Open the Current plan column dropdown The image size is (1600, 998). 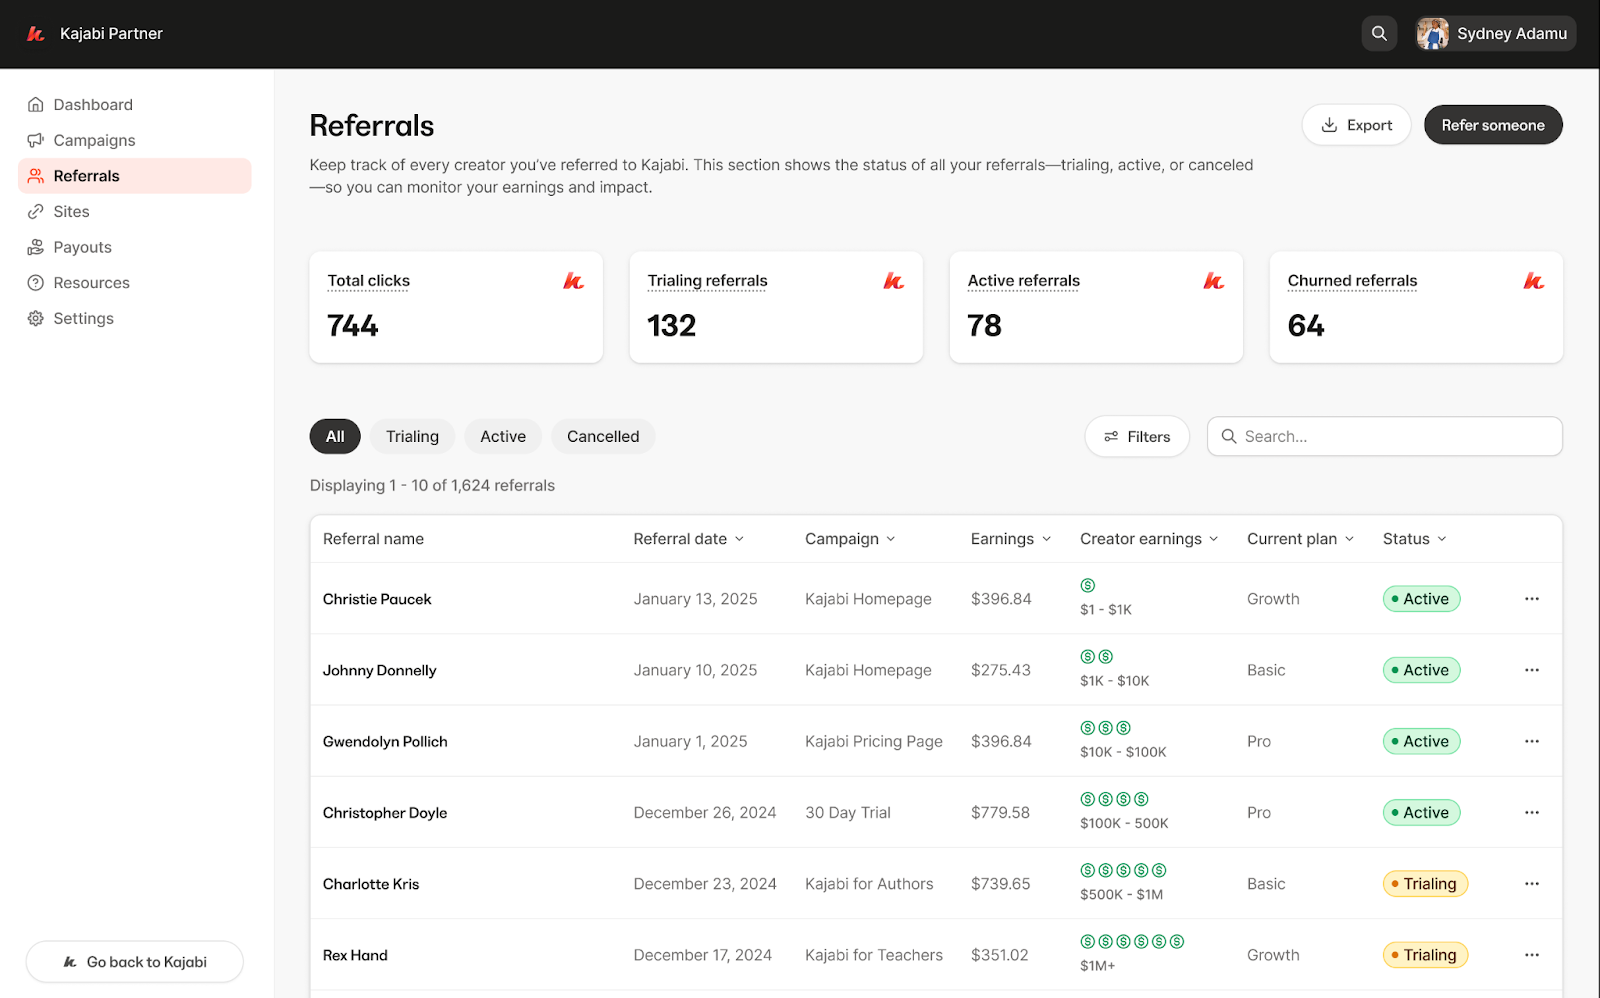coord(1300,539)
